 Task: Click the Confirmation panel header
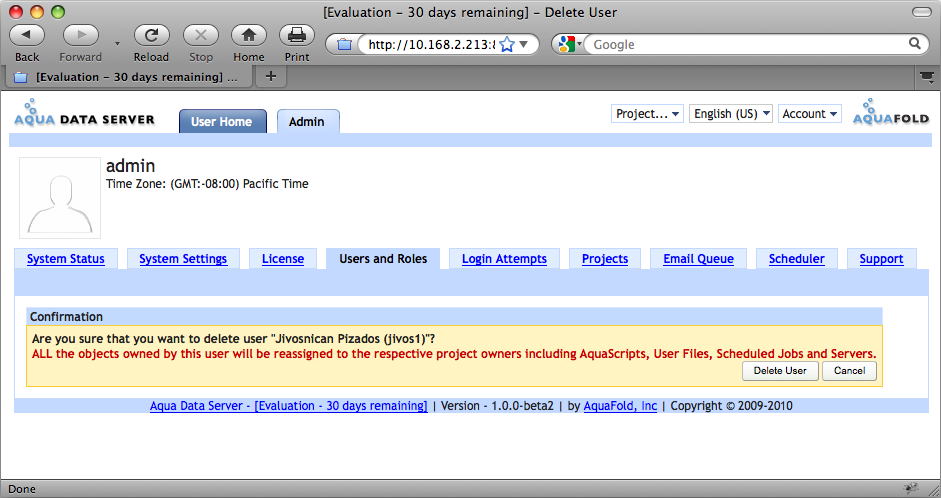[454, 316]
